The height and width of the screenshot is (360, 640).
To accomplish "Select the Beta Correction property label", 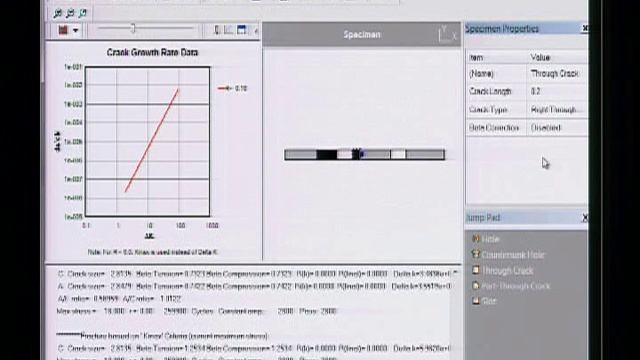I will (493, 128).
